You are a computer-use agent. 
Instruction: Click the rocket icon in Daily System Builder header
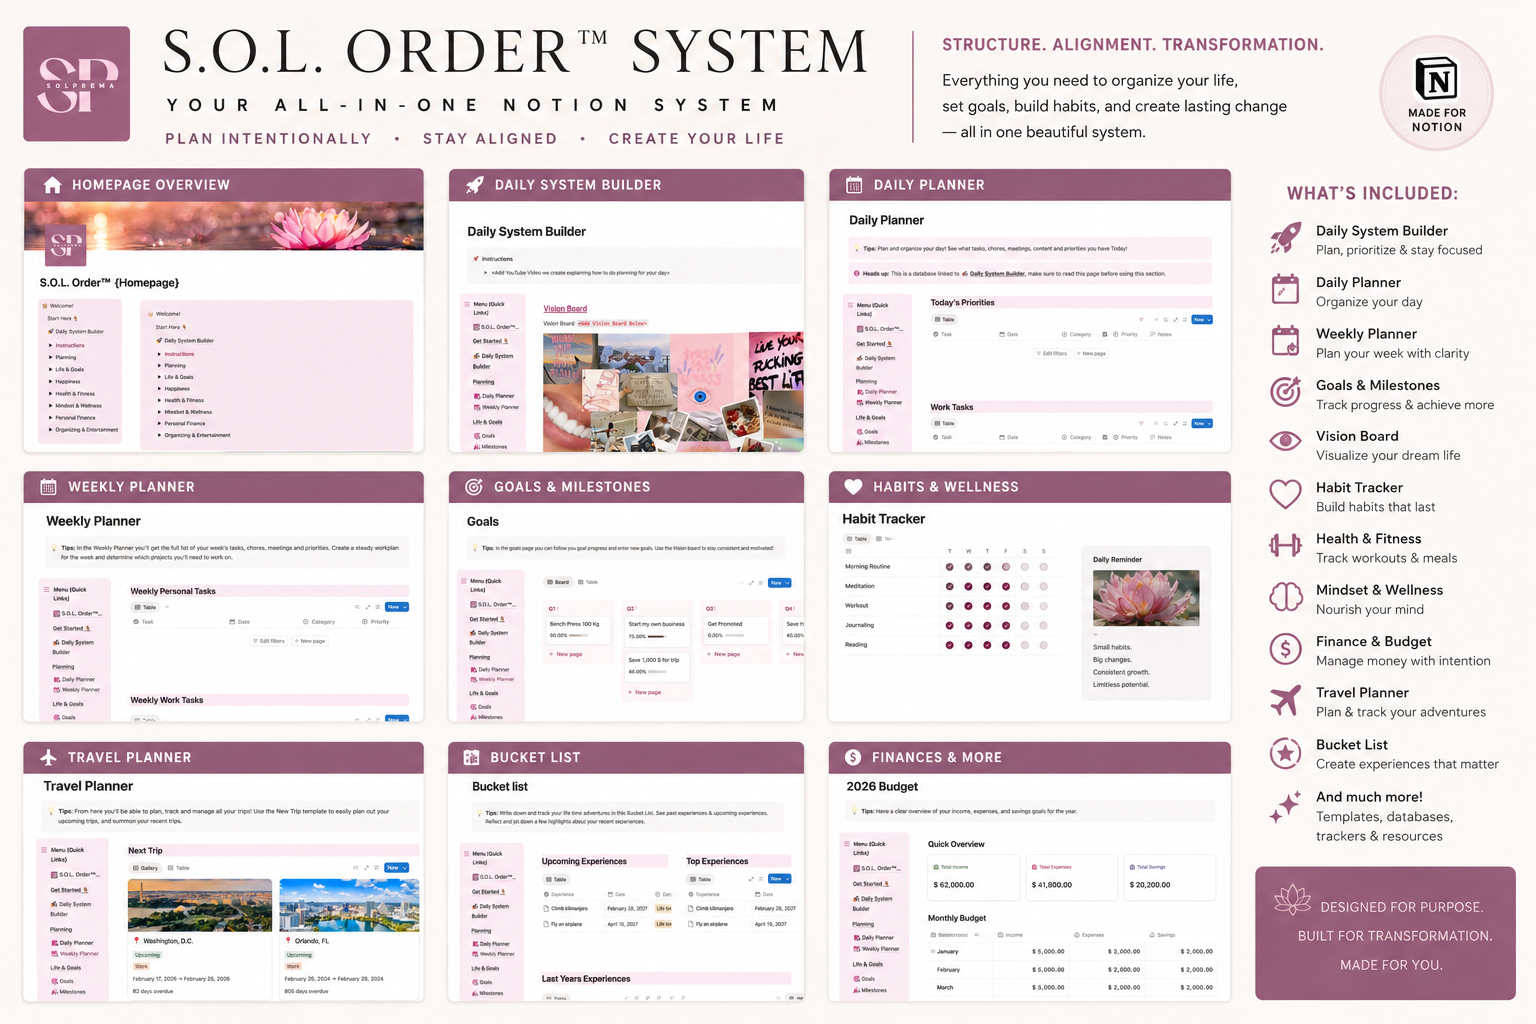(475, 184)
